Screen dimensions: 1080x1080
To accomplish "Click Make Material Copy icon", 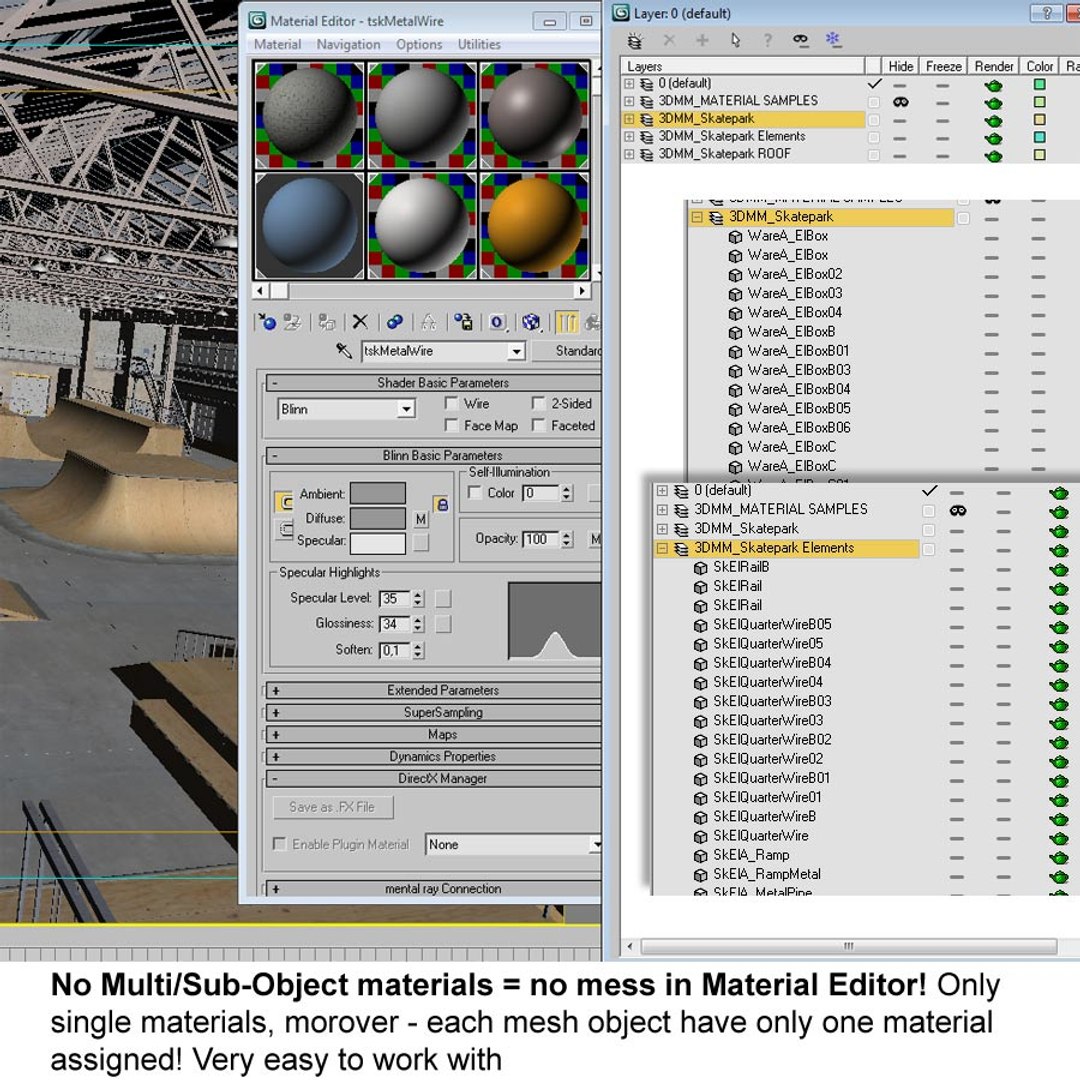I will pyautogui.click(x=395, y=322).
